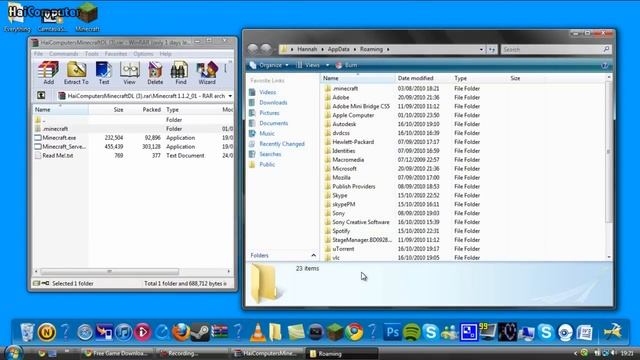Launch Minecraft block icon in the dock
The height and width of the screenshot is (360, 640).
point(335,332)
